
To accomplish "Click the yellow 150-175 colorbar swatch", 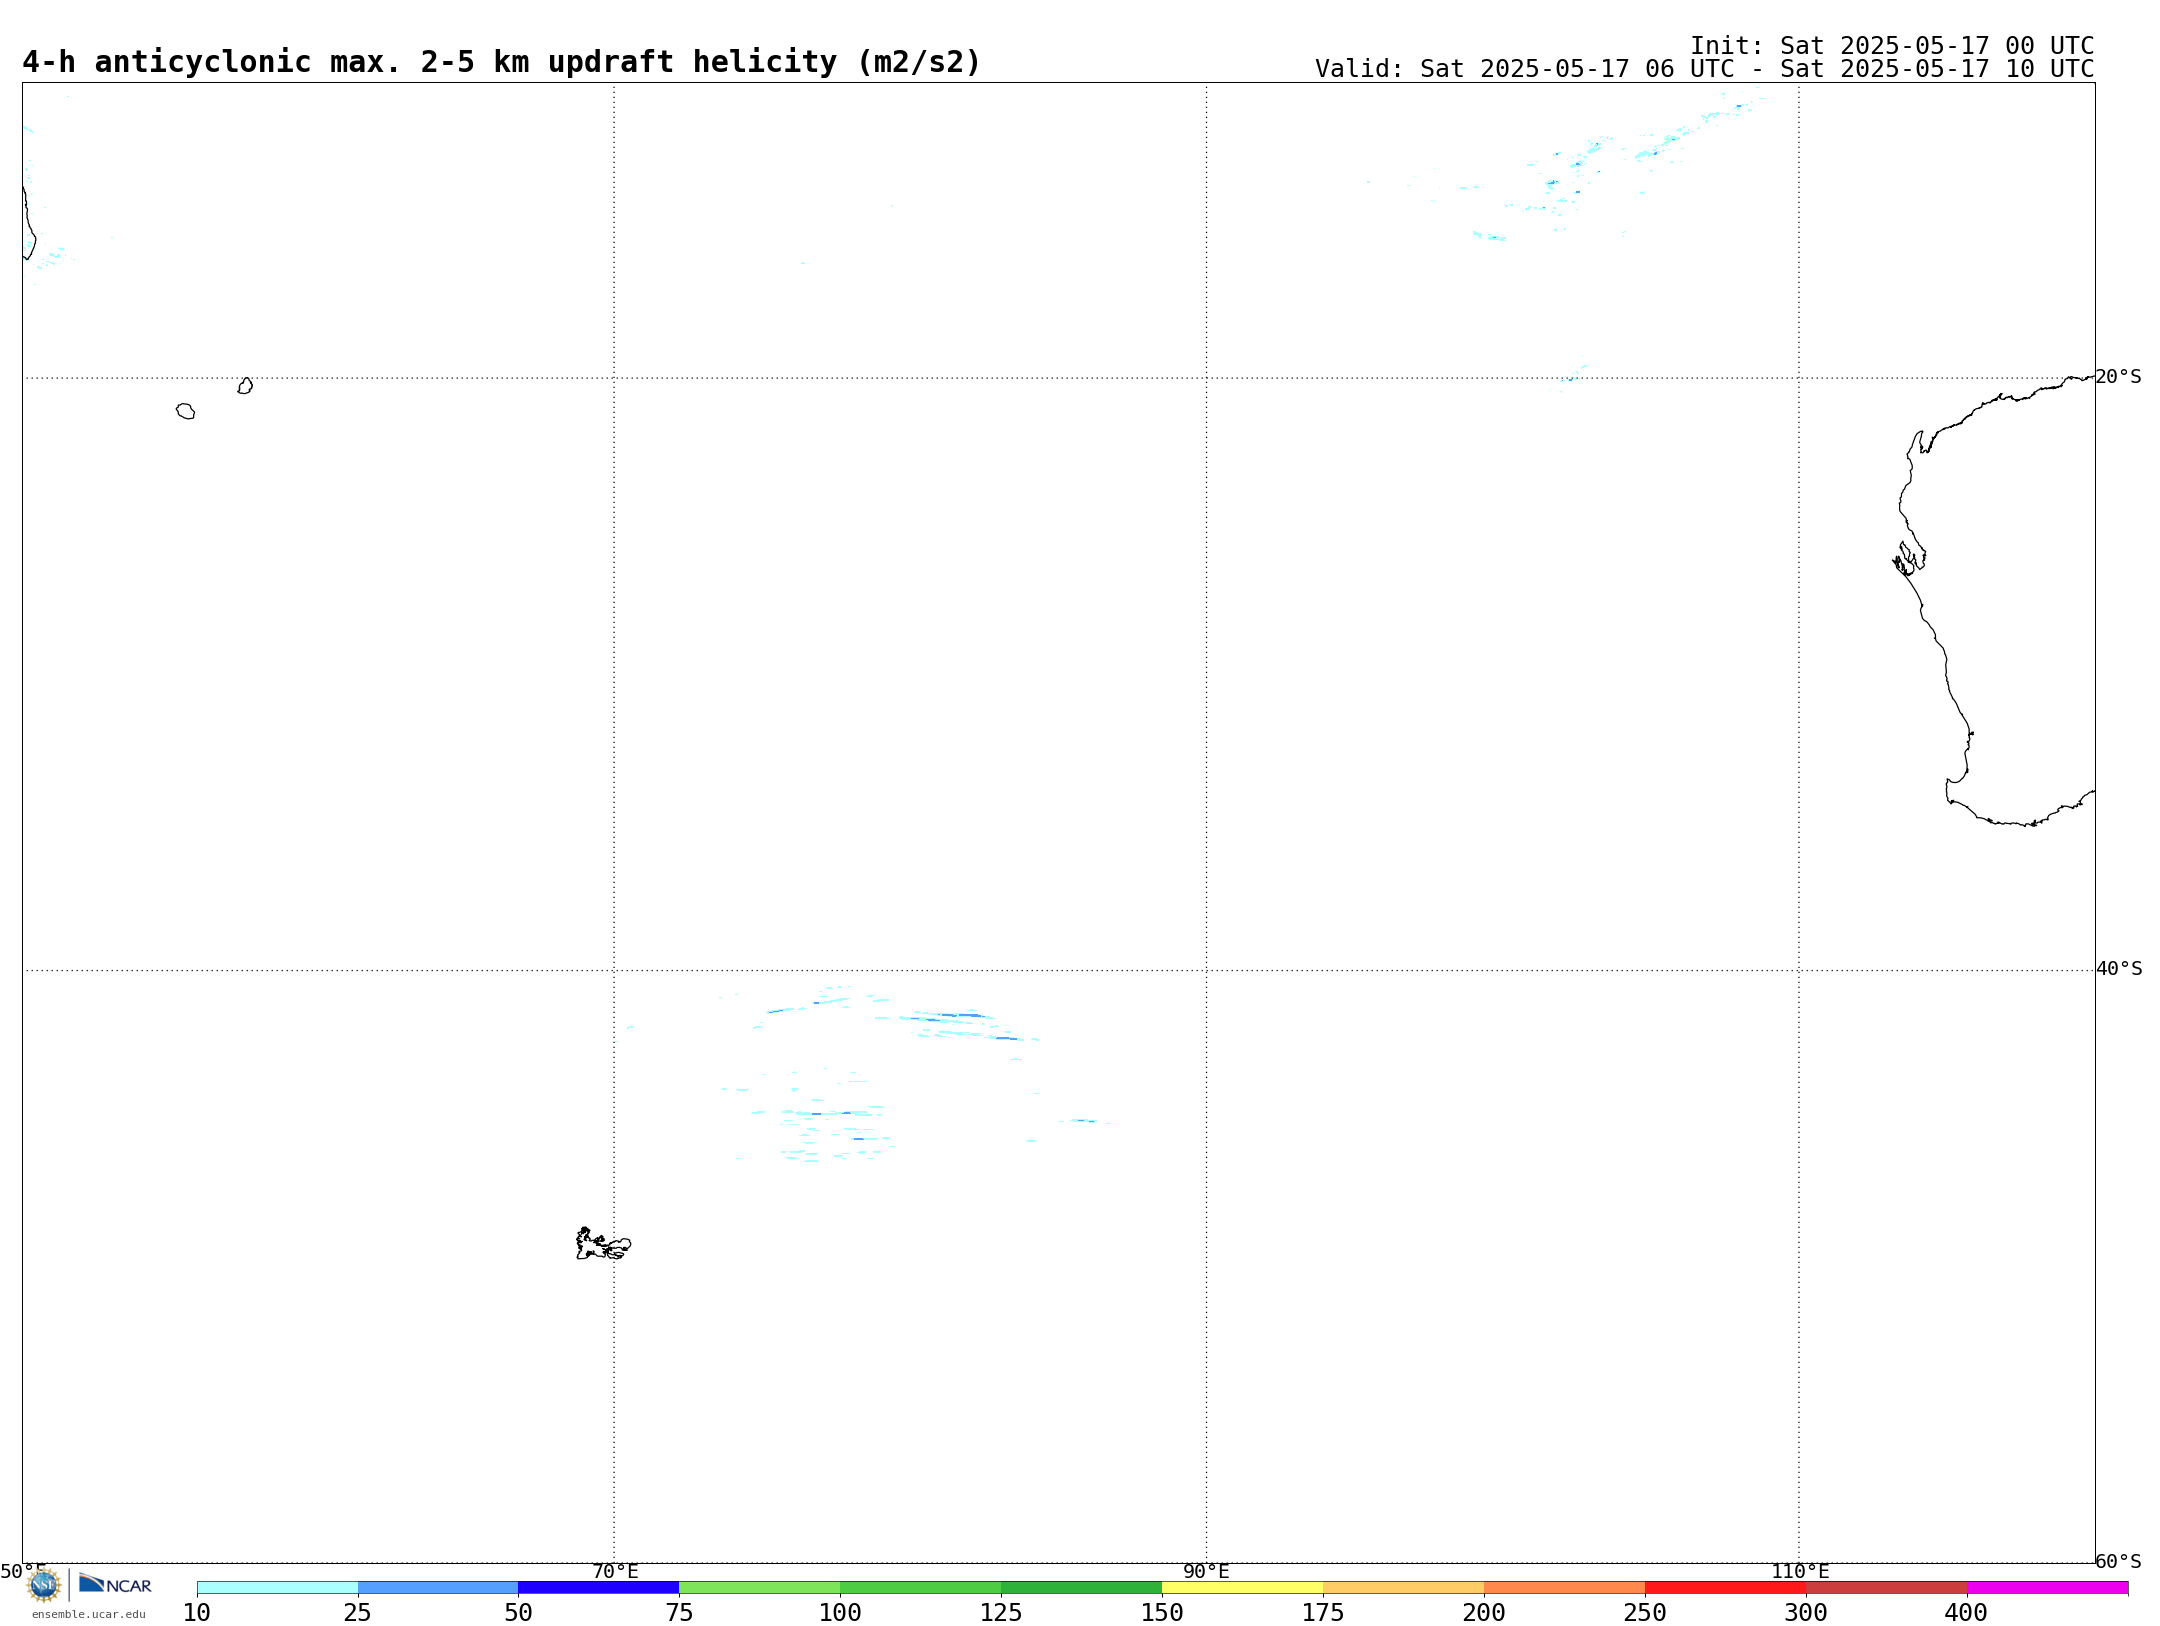I will pos(1242,1587).
